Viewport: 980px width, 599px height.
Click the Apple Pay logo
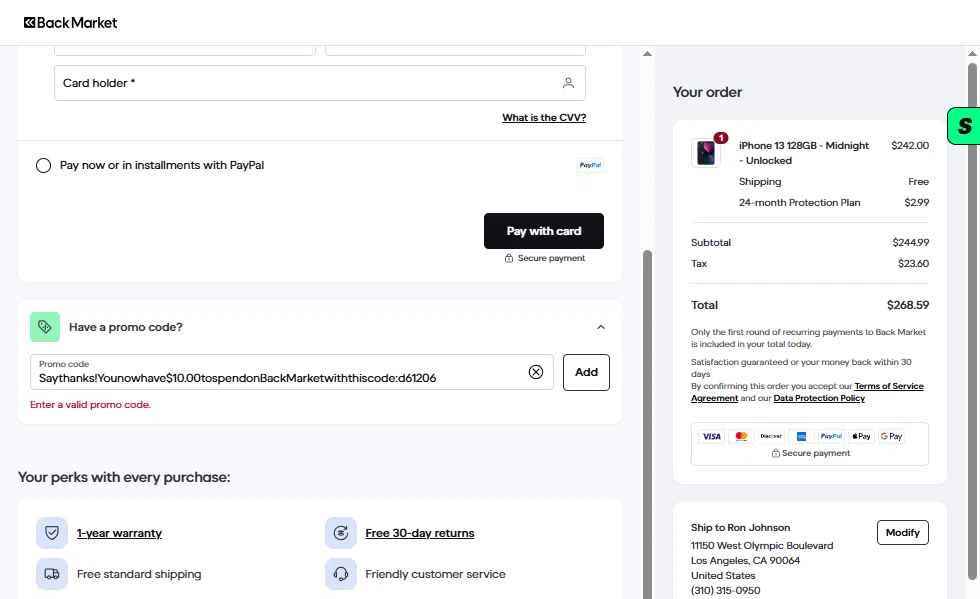[861, 436]
